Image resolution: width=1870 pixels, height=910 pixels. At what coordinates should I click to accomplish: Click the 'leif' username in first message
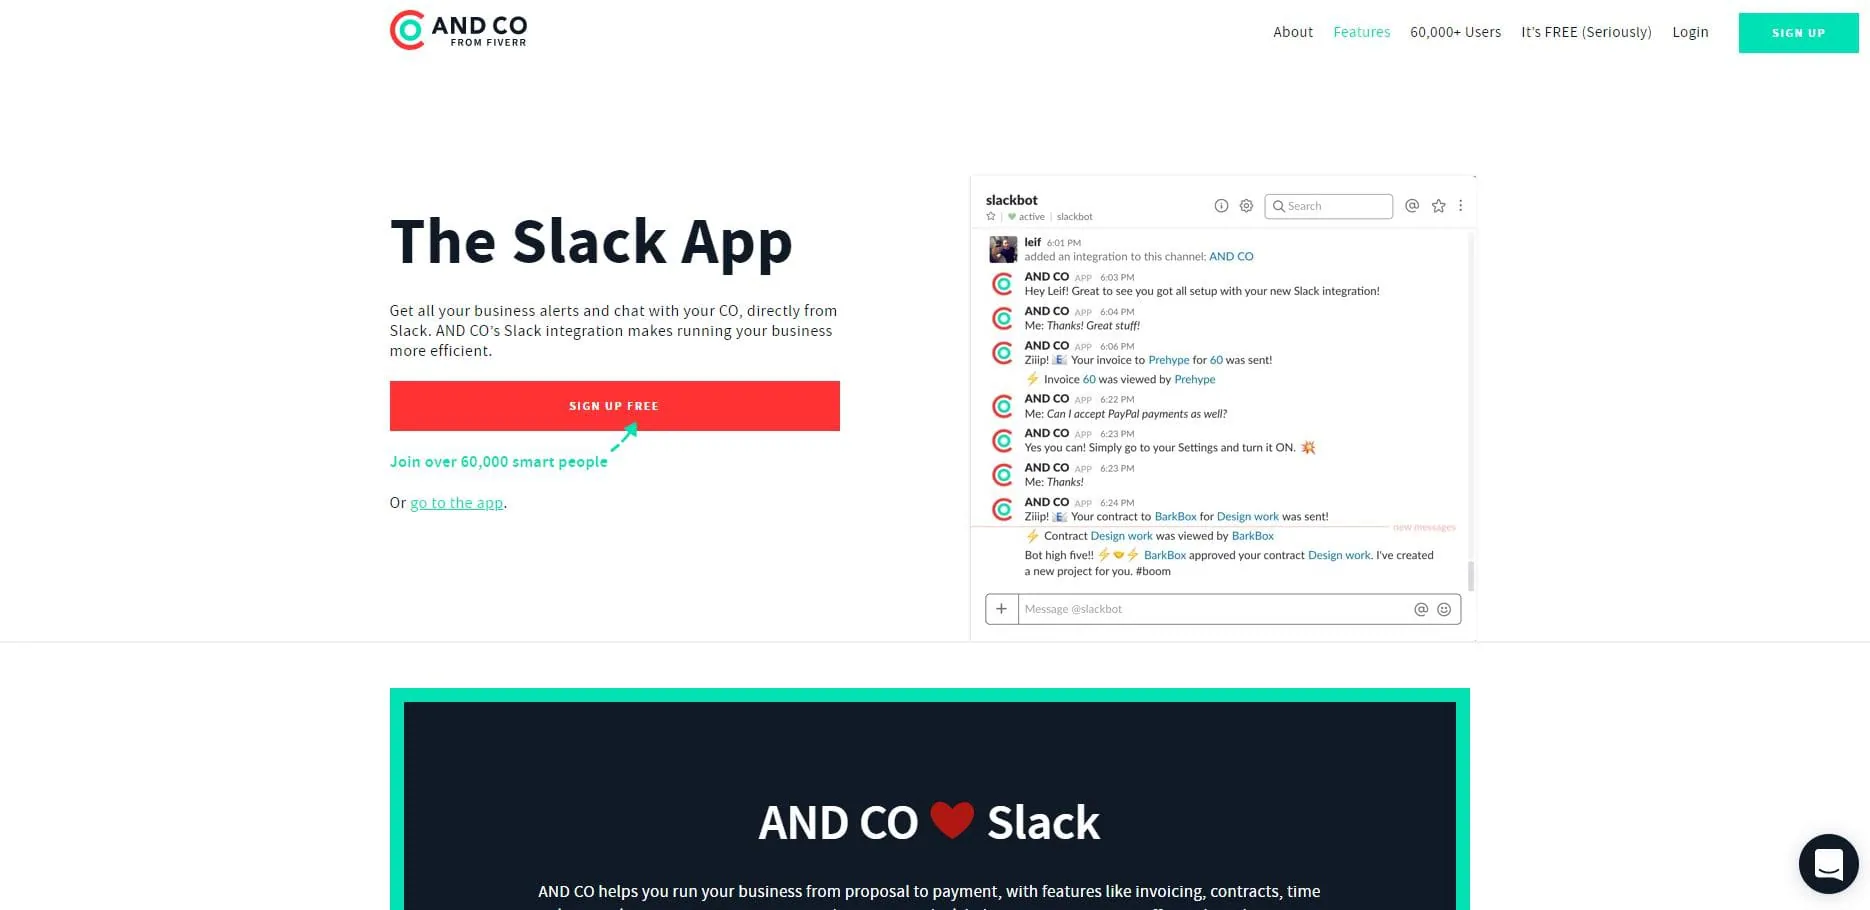pyautogui.click(x=1033, y=242)
